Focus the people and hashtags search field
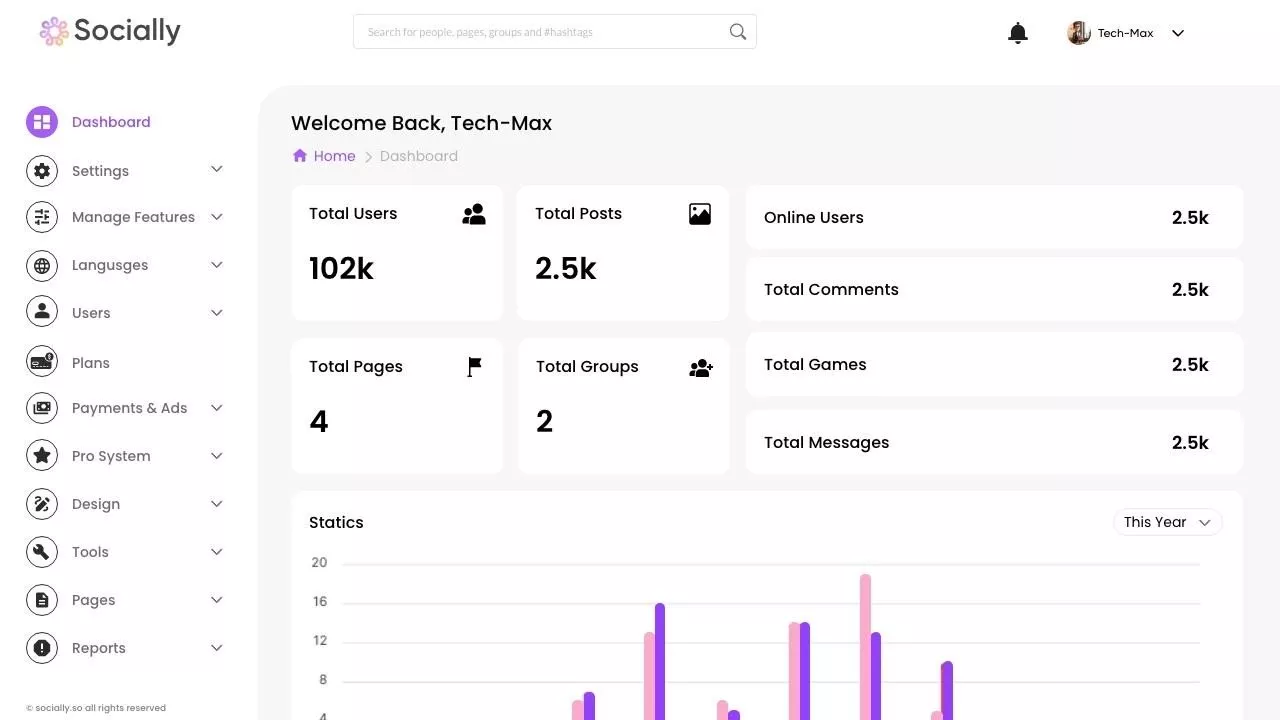1280x720 pixels. tap(540, 32)
